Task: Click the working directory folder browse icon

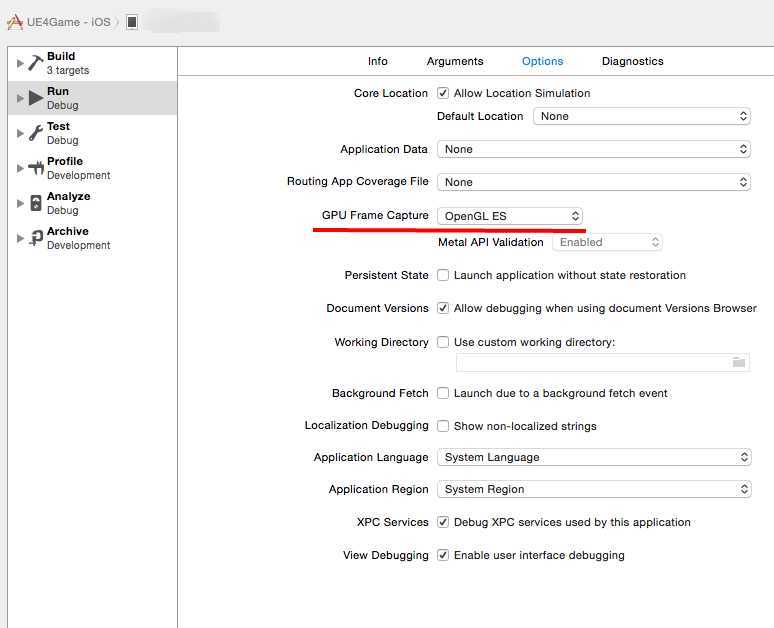Action: coord(738,362)
